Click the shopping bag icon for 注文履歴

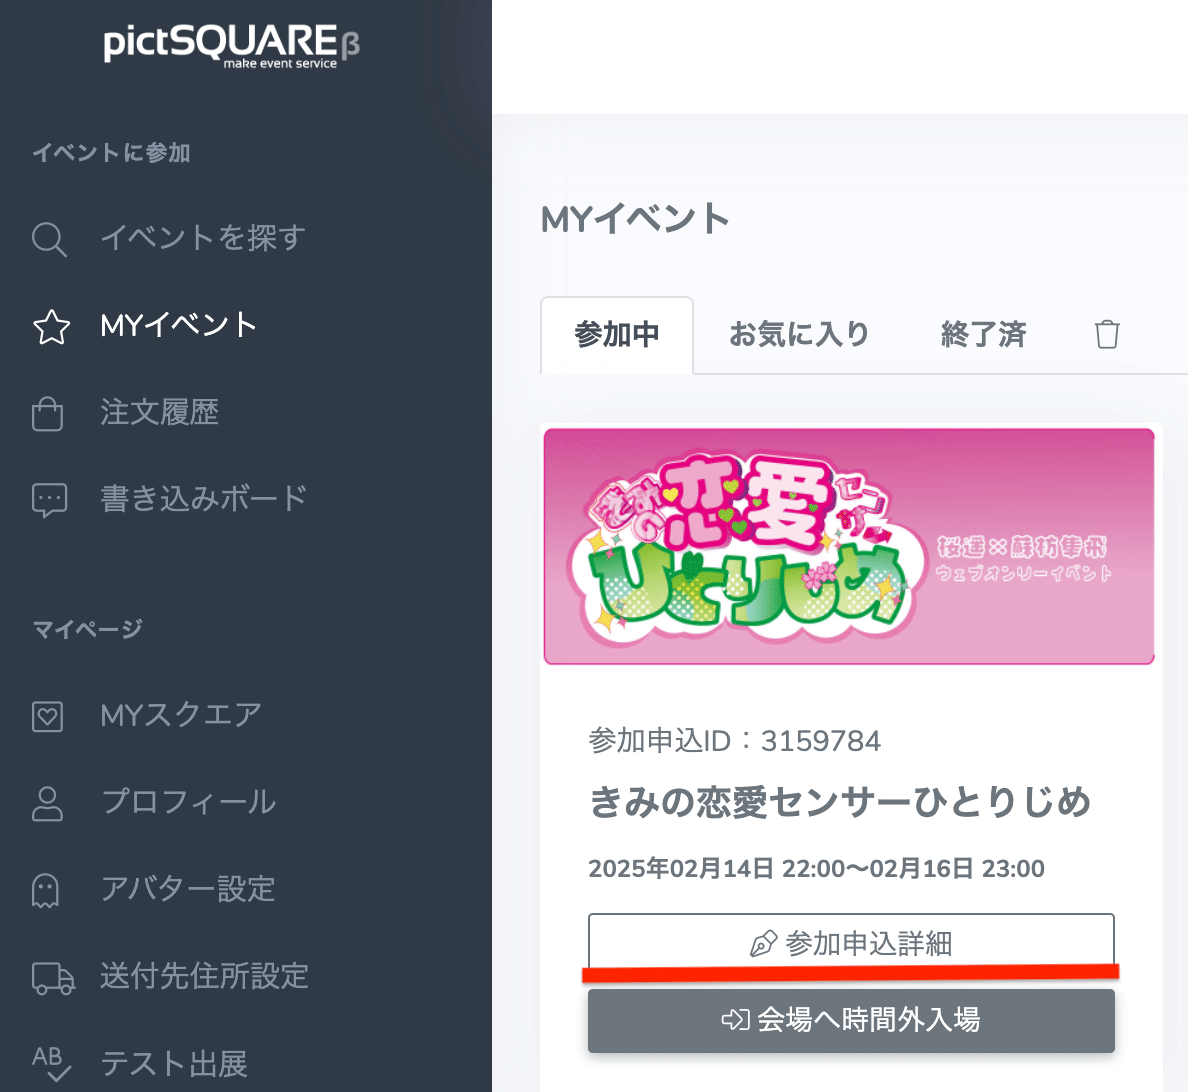click(x=47, y=414)
